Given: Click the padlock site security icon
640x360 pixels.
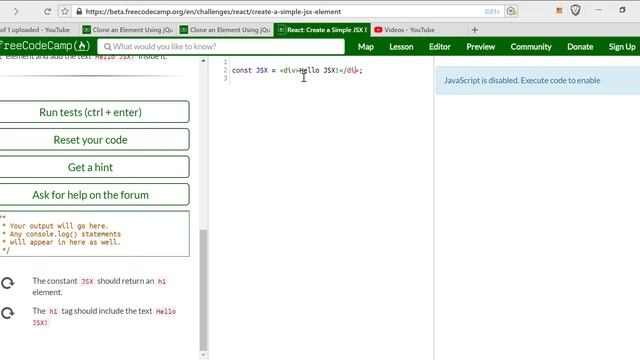Looking at the screenshot, I should click(79, 11).
